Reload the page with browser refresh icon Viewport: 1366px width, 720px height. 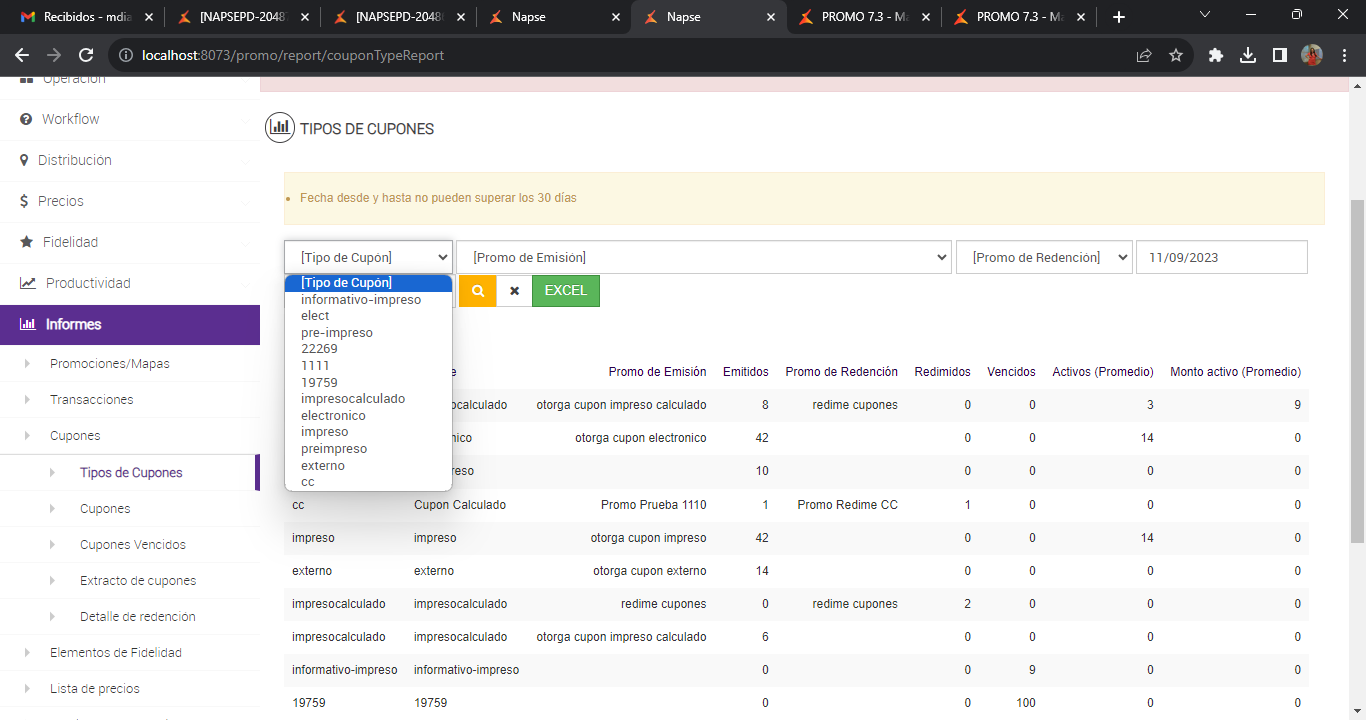click(x=86, y=56)
